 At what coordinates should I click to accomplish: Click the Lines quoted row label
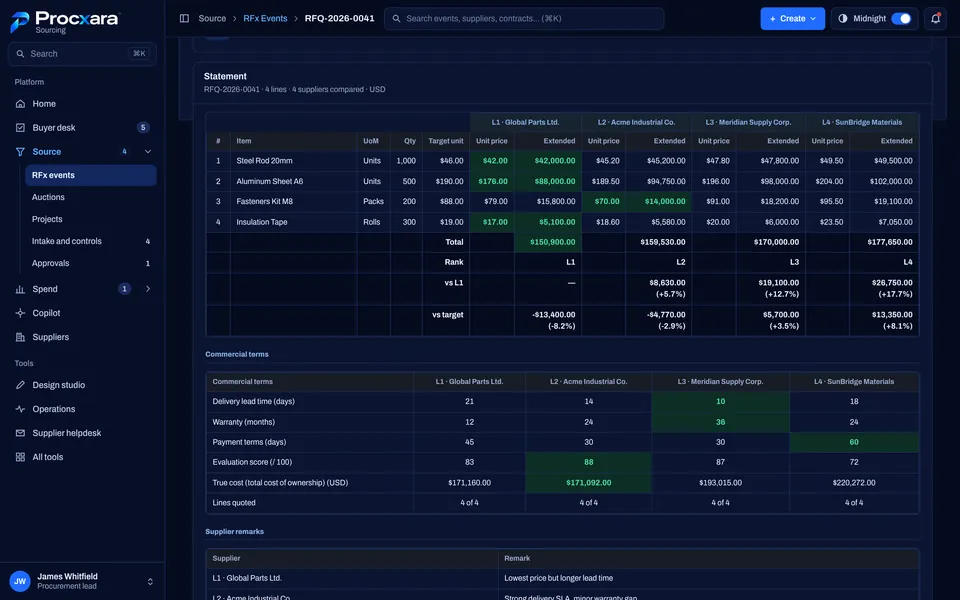[234, 503]
